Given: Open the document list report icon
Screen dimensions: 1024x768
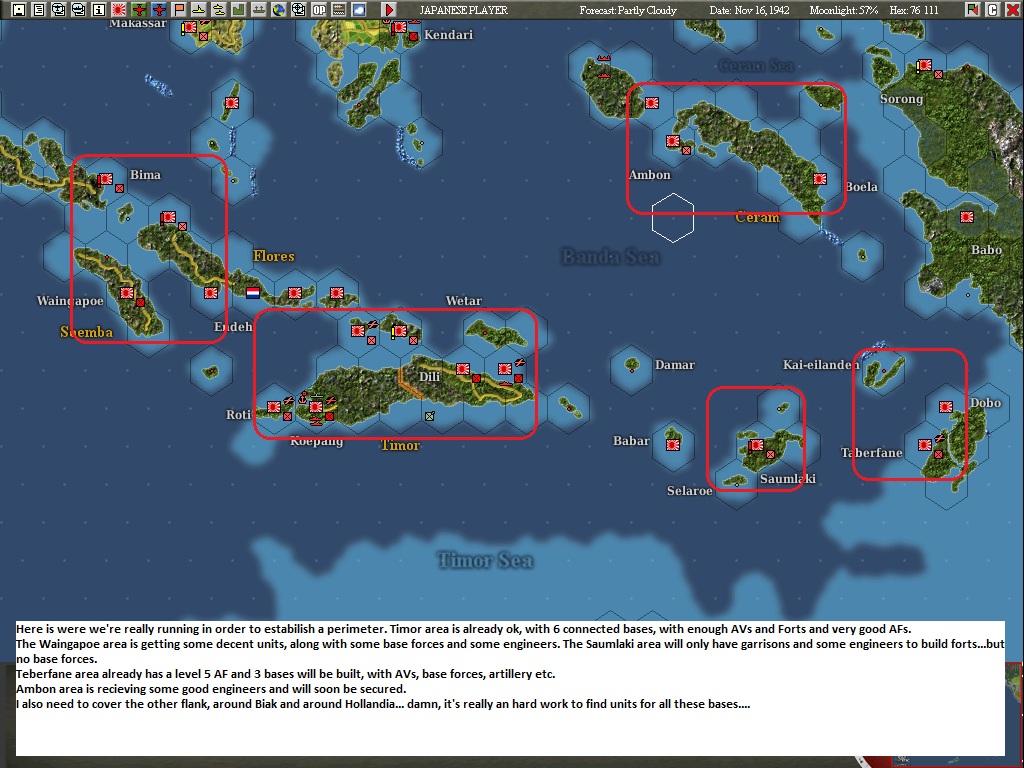Looking at the screenshot, I should point(39,10).
